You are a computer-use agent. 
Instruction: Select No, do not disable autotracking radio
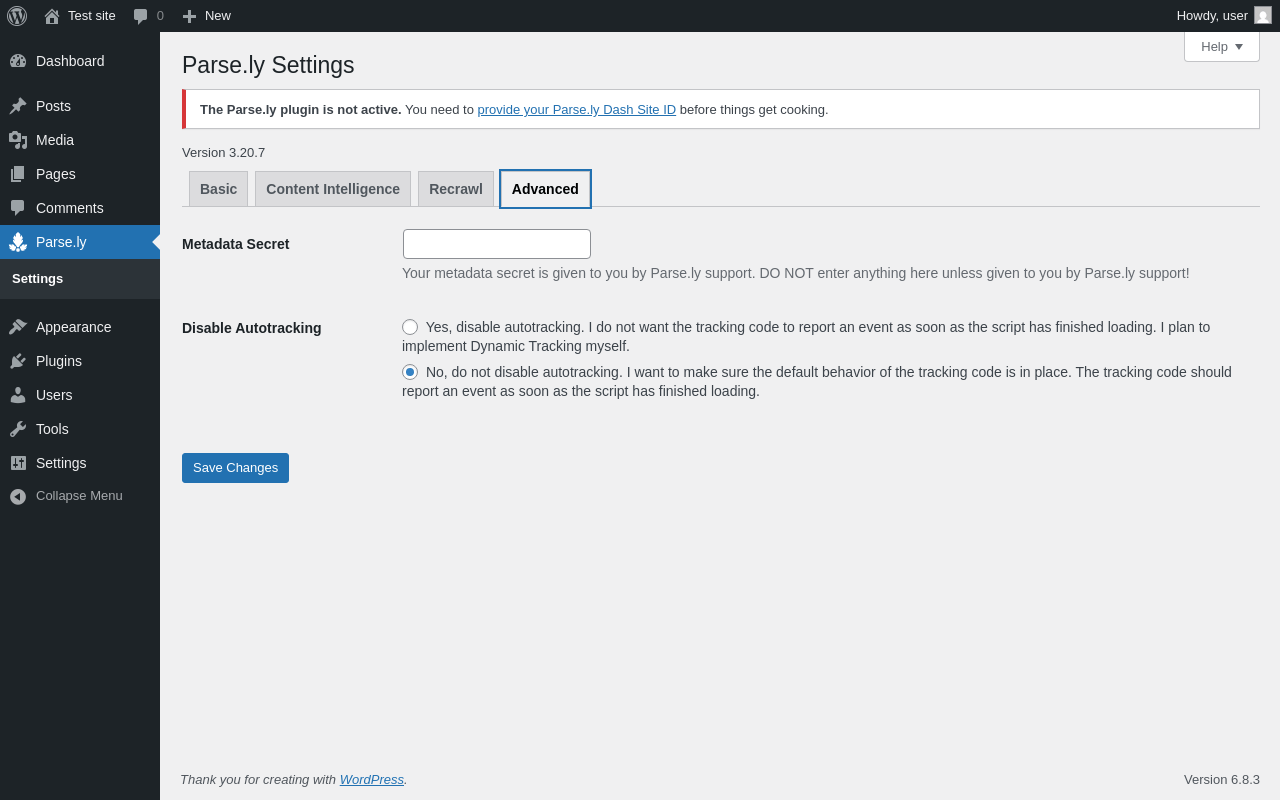(410, 372)
